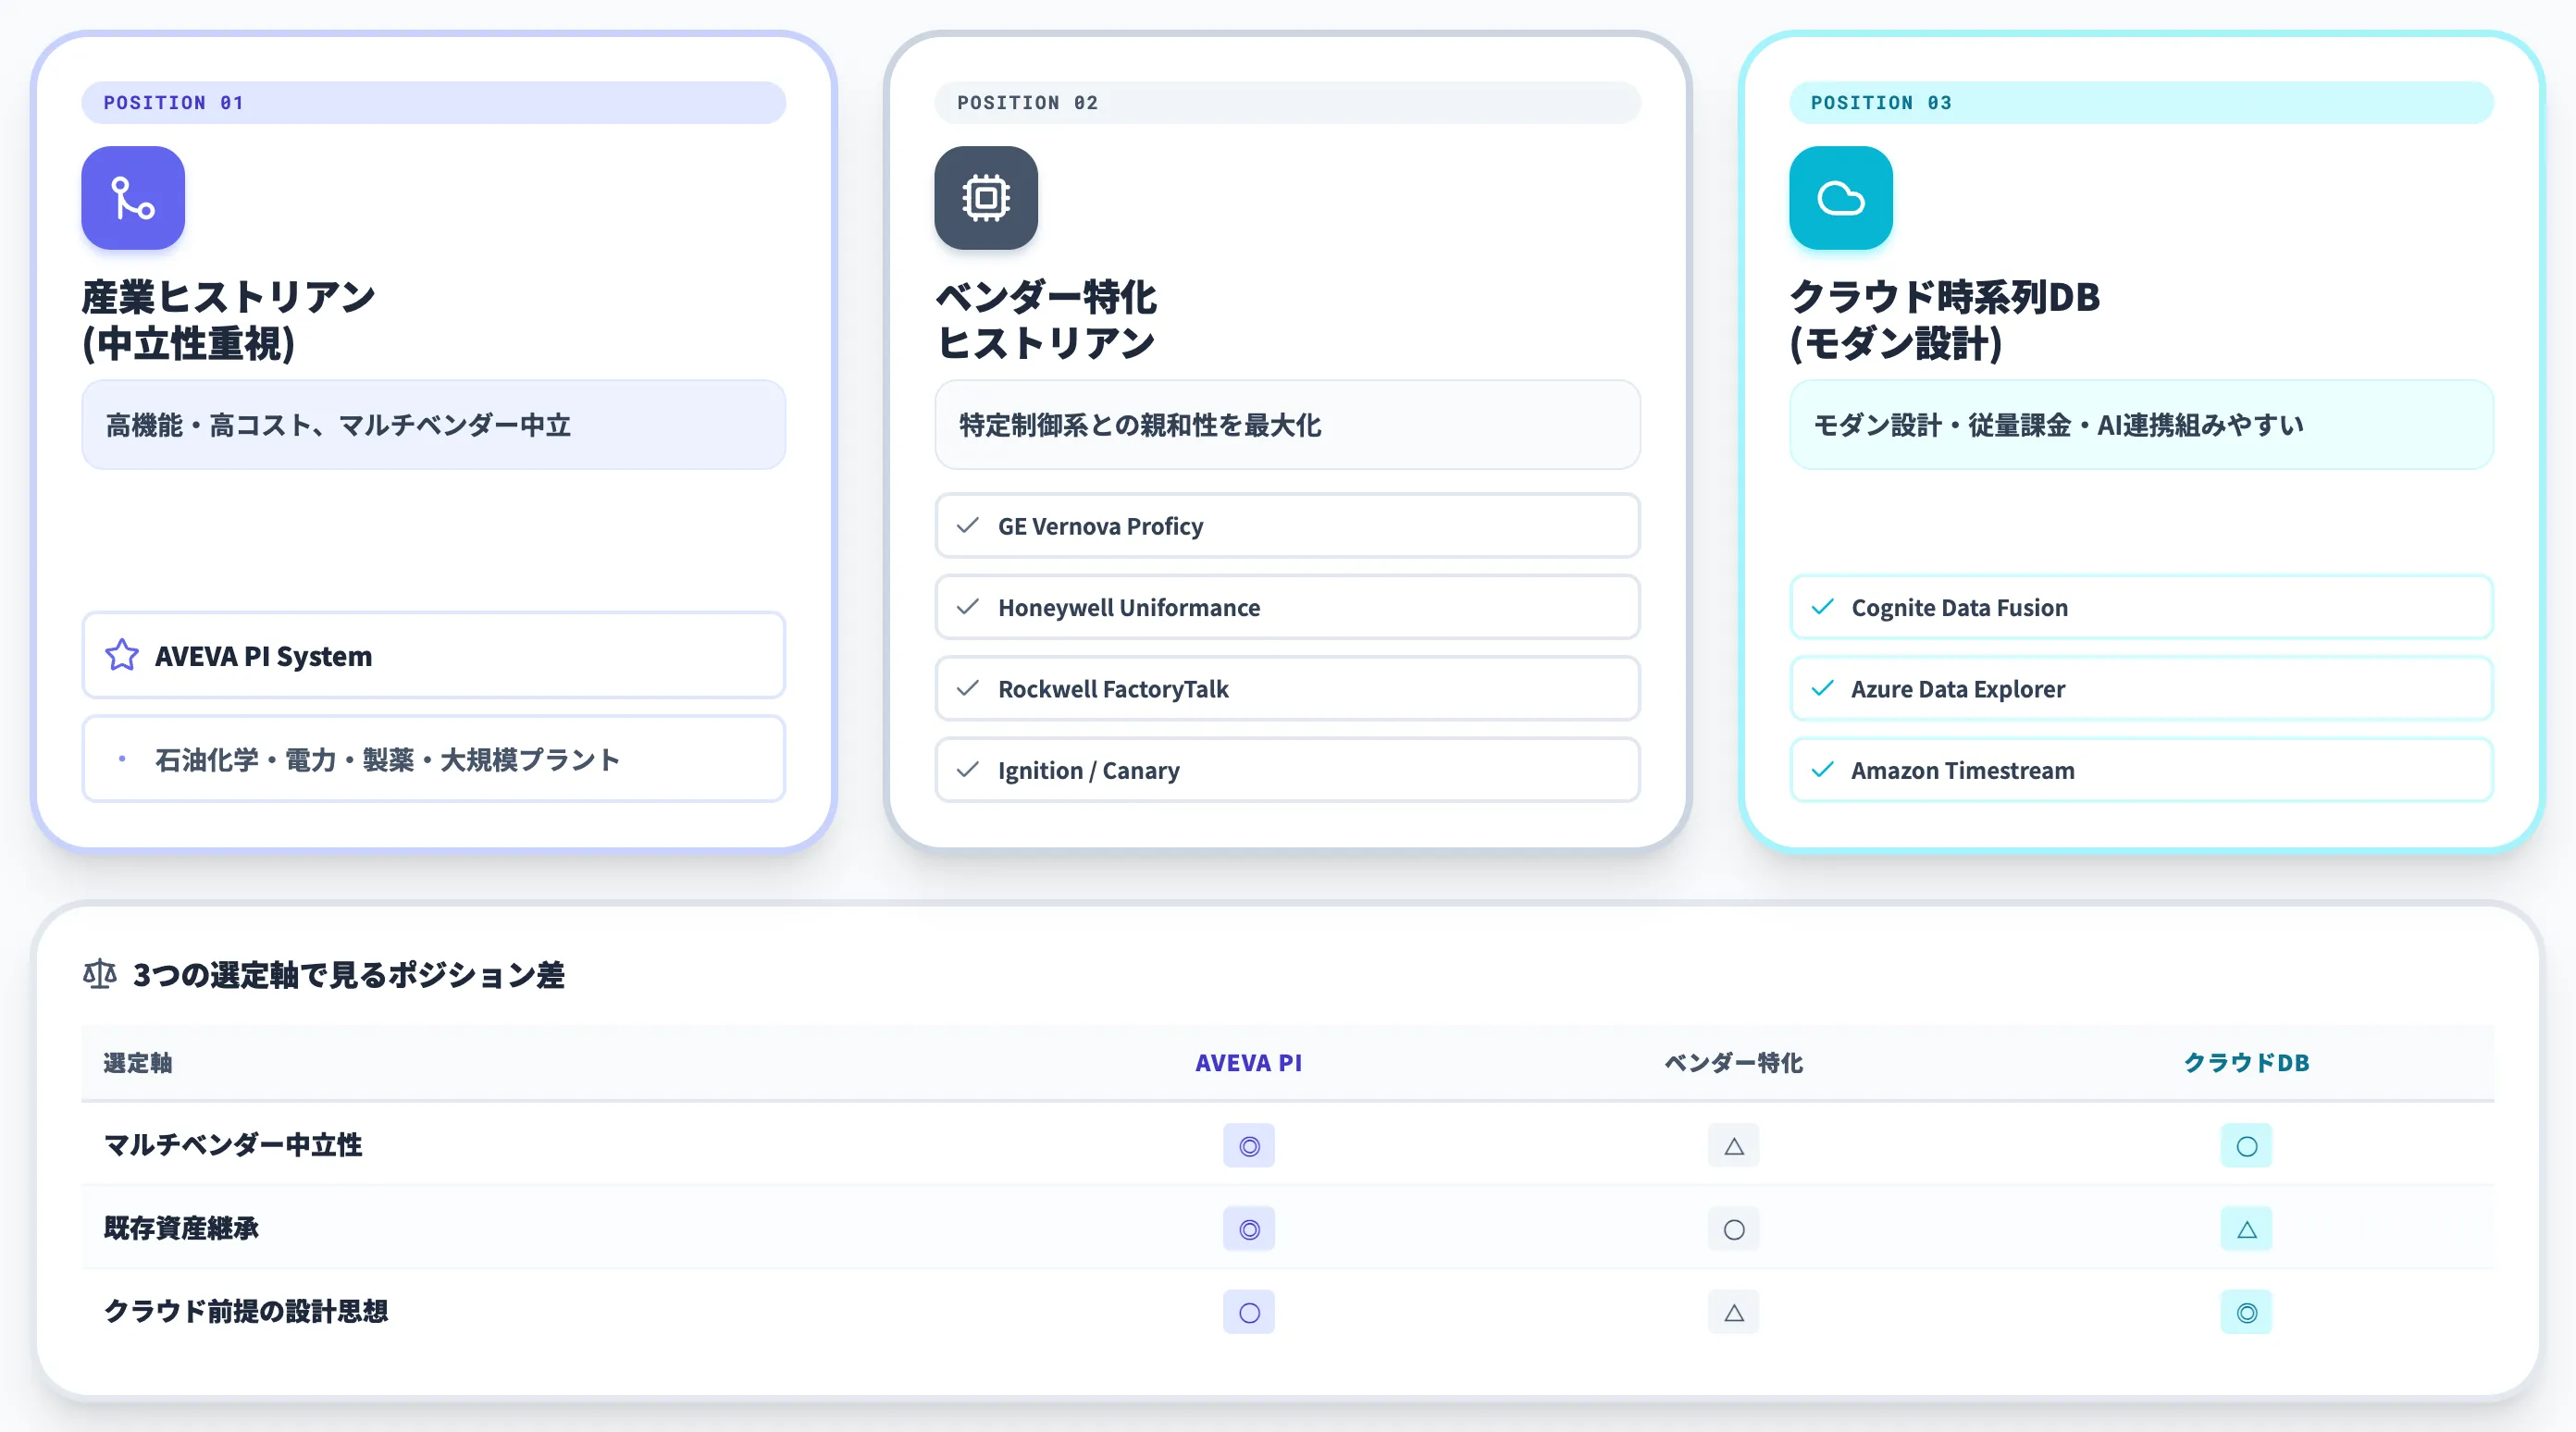Select the Rockwell FactoryTalk item
2576x1432 pixels.
(1287, 689)
